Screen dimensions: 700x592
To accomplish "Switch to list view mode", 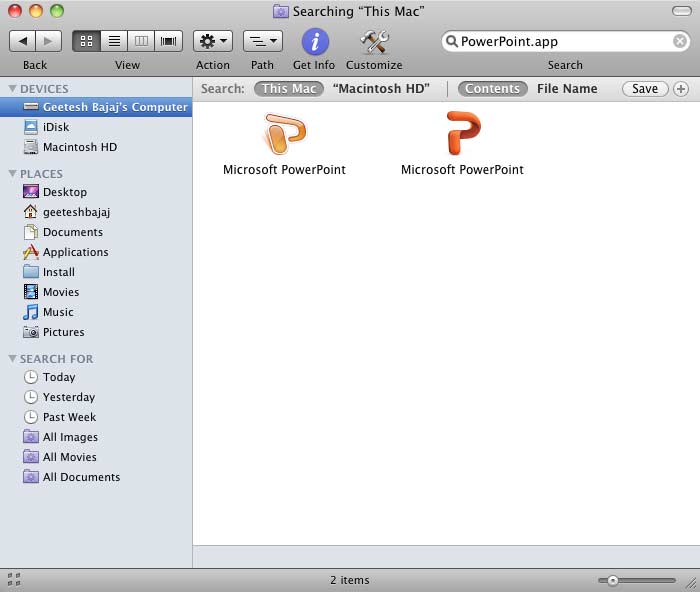I will [114, 42].
